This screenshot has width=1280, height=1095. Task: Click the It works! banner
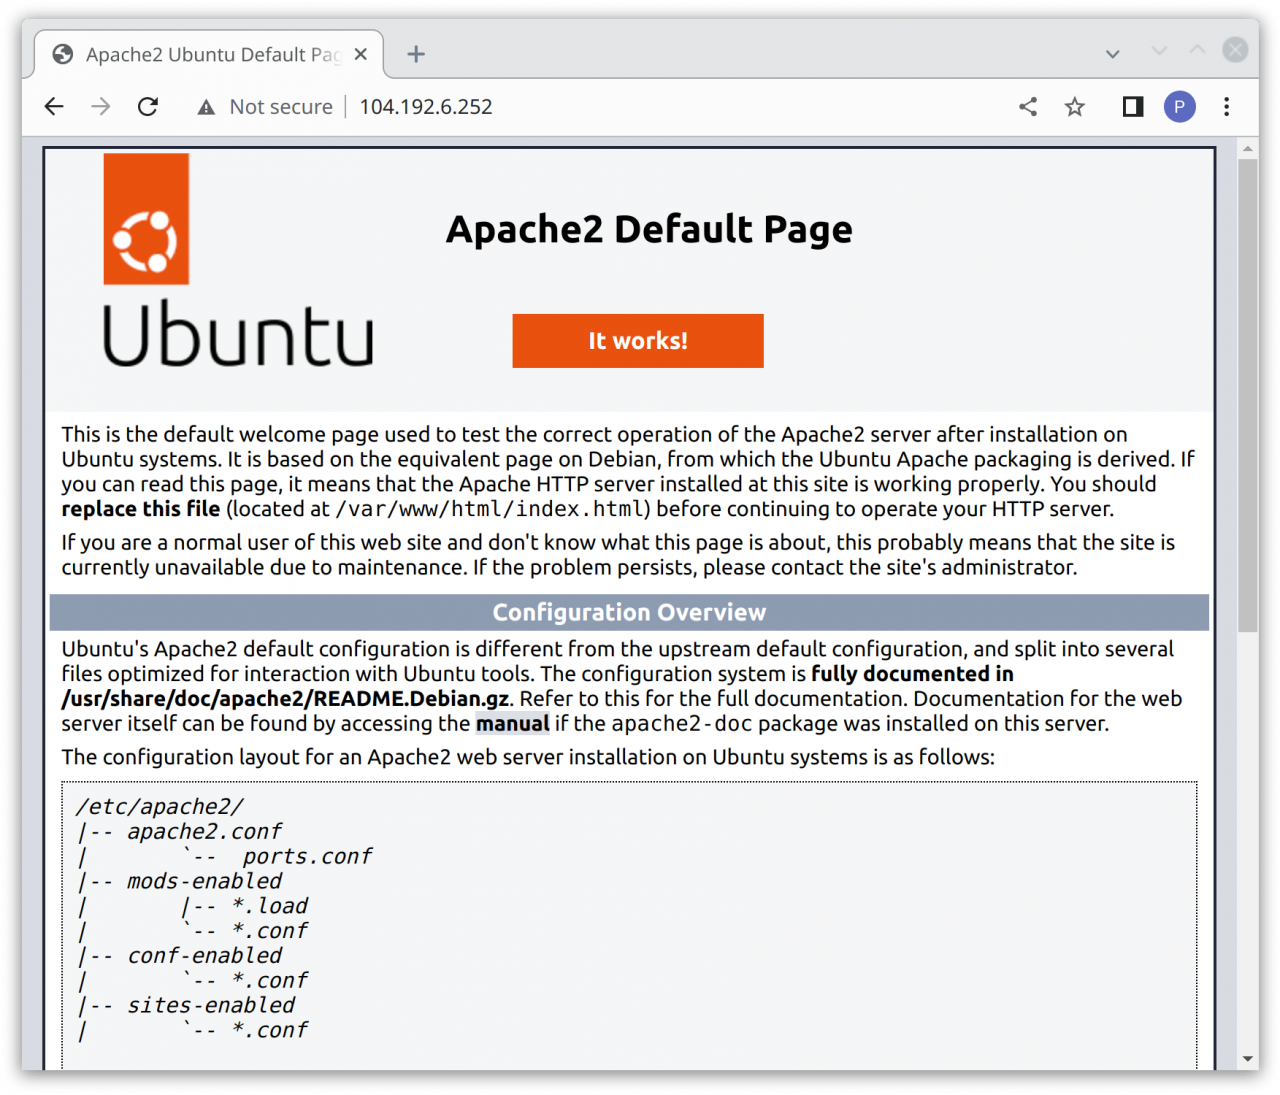point(638,340)
